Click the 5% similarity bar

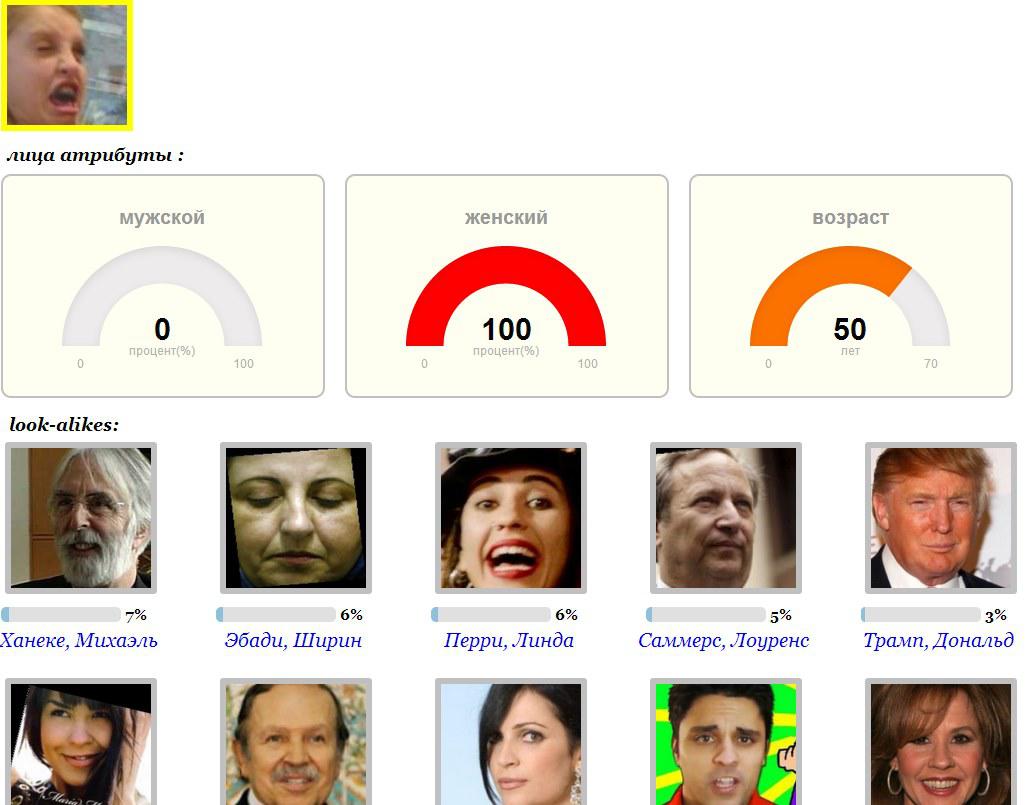tap(706, 615)
